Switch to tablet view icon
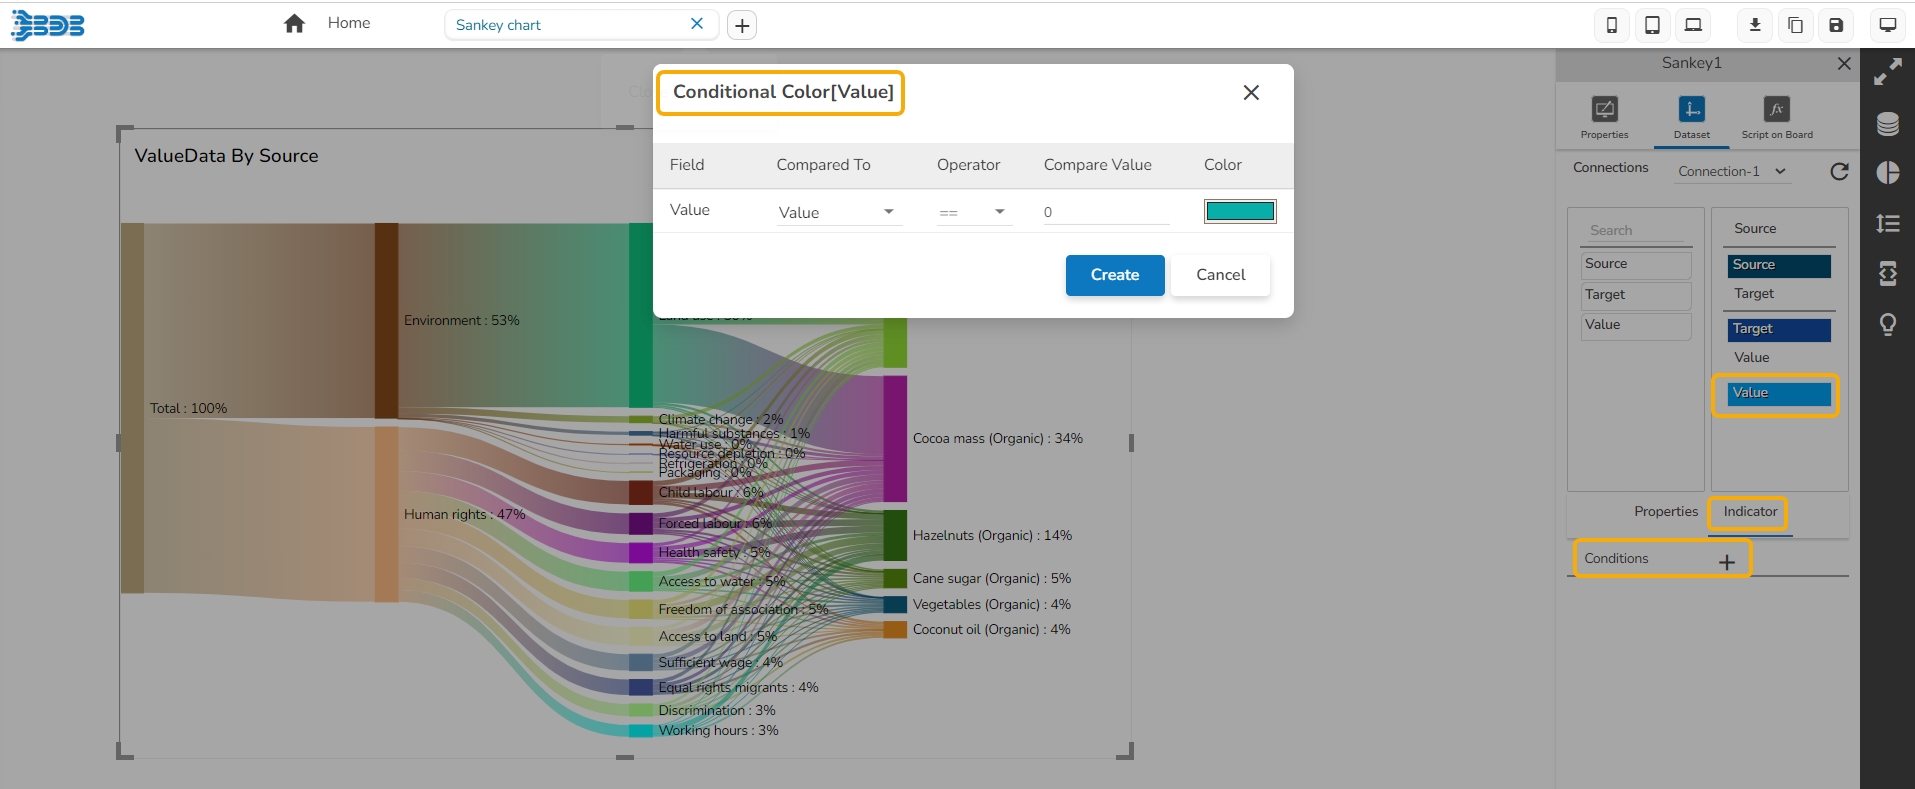Screen dimensions: 1915x789 pyautogui.click(x=1652, y=25)
